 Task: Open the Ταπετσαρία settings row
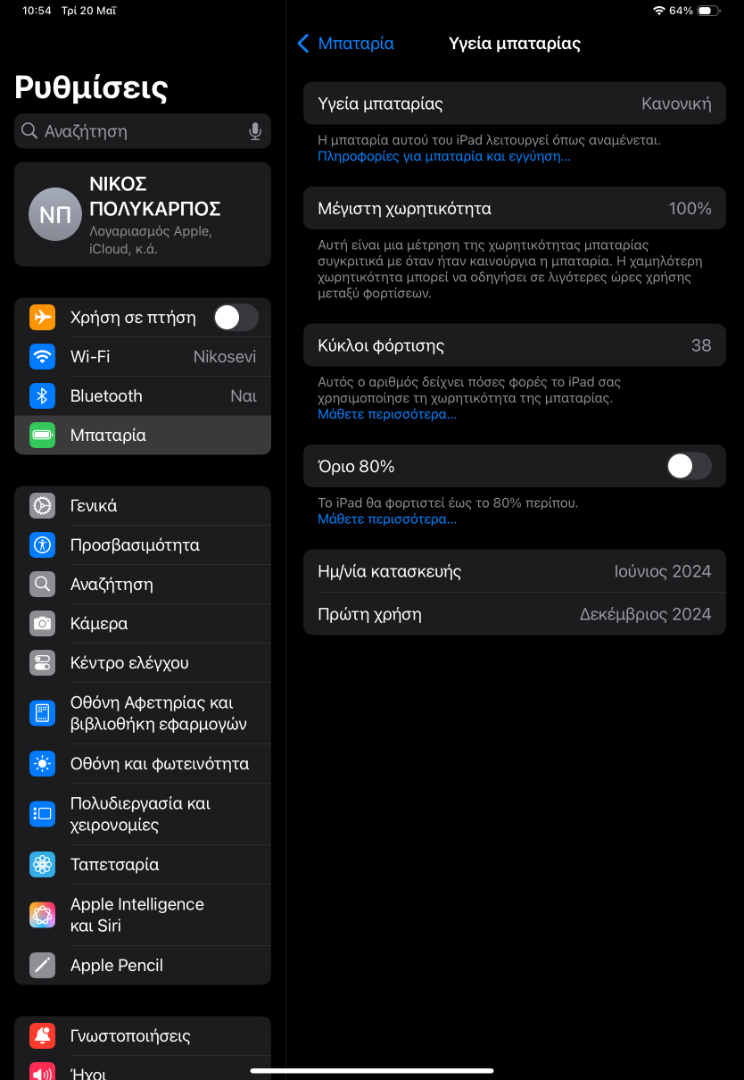(x=143, y=864)
